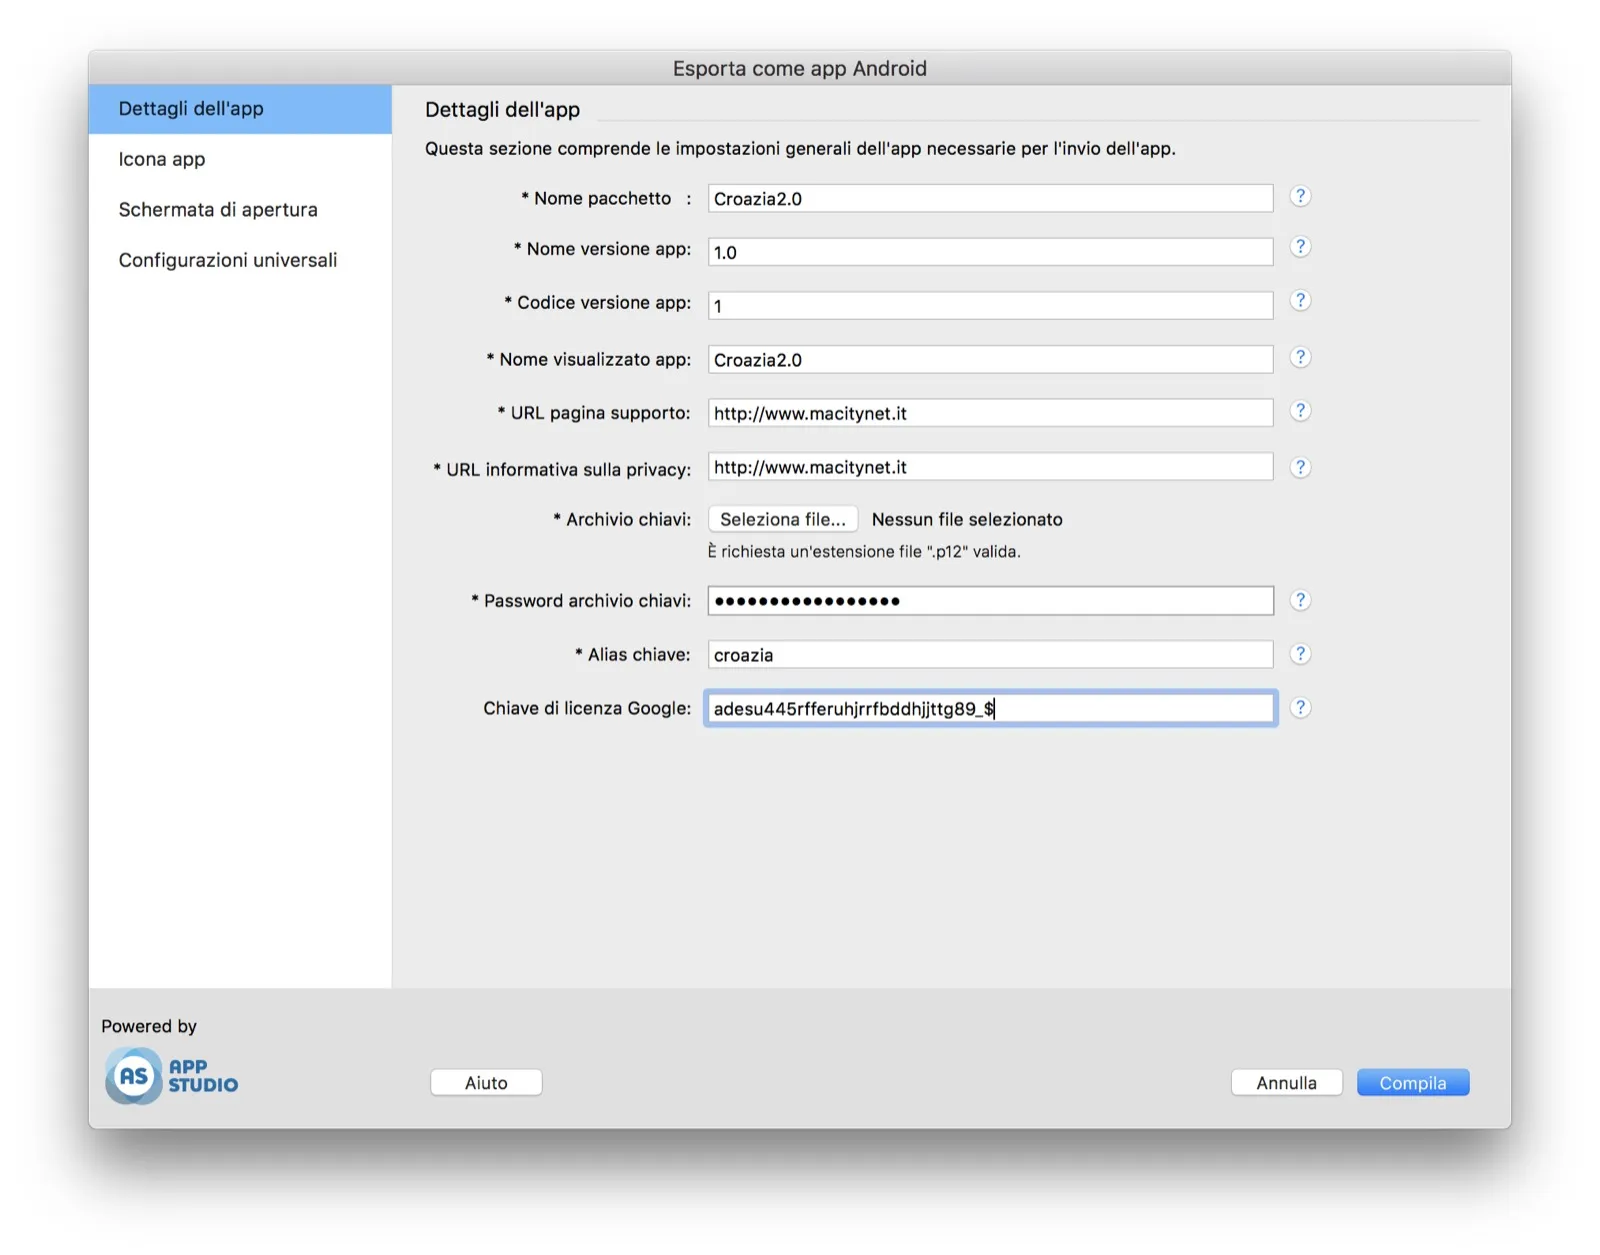The image size is (1600, 1255).
Task: Click the Password archivio chiavi field
Action: coord(990,601)
